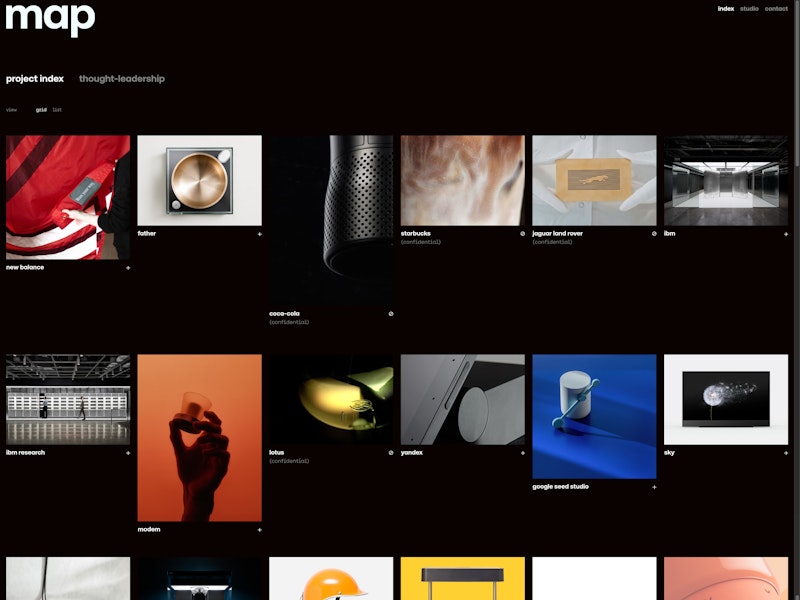
Task: Select the project index tab
Action: [35, 79]
